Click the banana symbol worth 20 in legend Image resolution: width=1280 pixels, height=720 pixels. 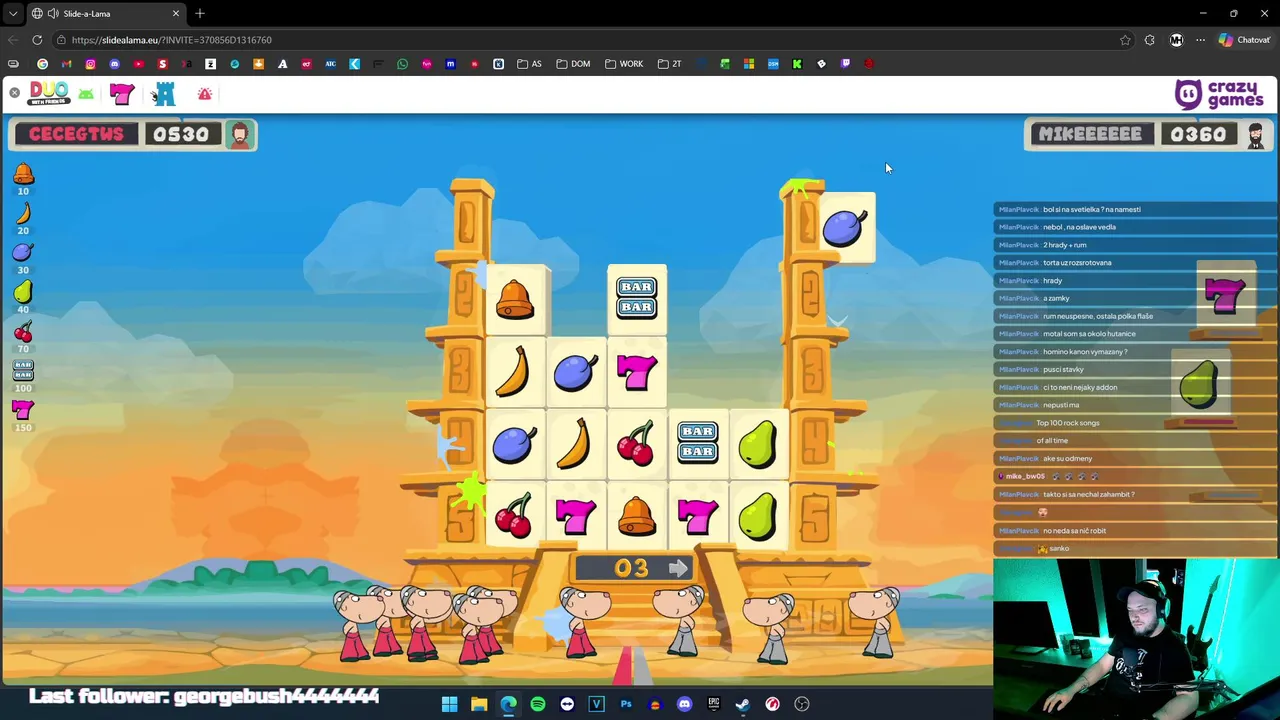(23, 213)
